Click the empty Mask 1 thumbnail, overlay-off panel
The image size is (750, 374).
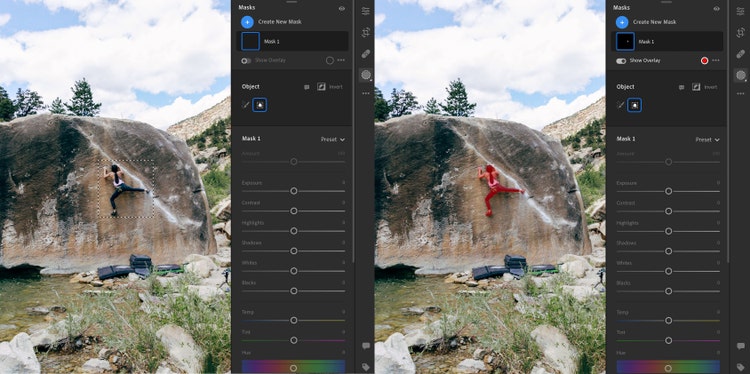pos(250,42)
